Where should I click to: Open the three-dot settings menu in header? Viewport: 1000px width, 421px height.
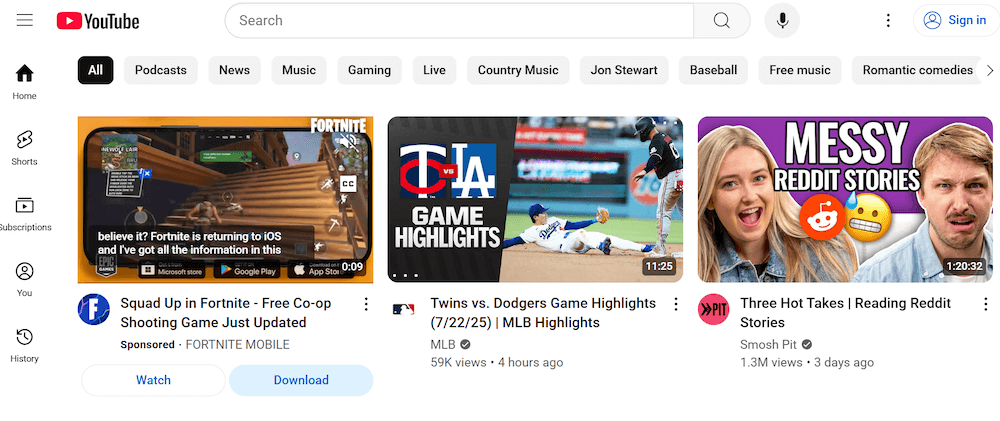pos(888,20)
